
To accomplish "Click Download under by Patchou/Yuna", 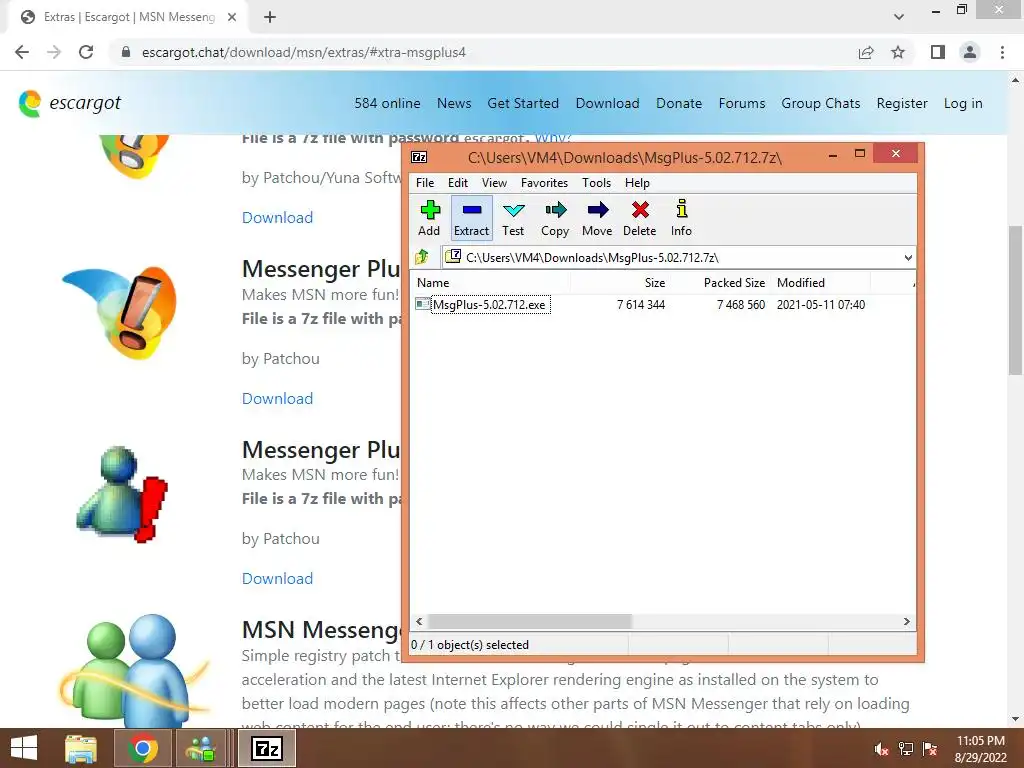I will click(x=278, y=217).
